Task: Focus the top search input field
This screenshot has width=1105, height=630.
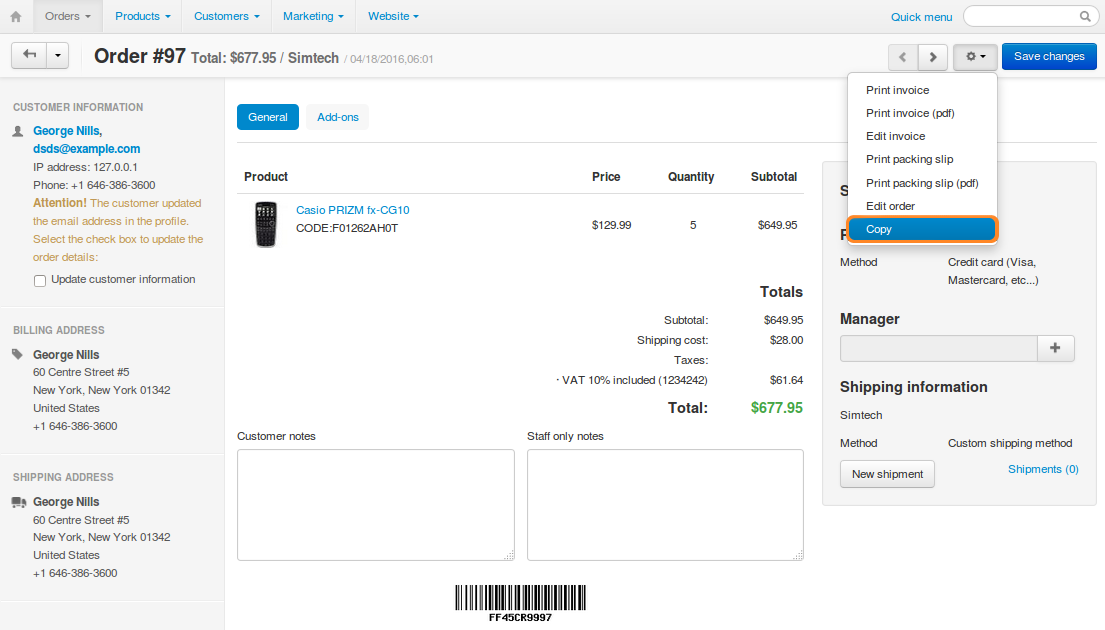Action: pyautogui.click(x=1030, y=16)
